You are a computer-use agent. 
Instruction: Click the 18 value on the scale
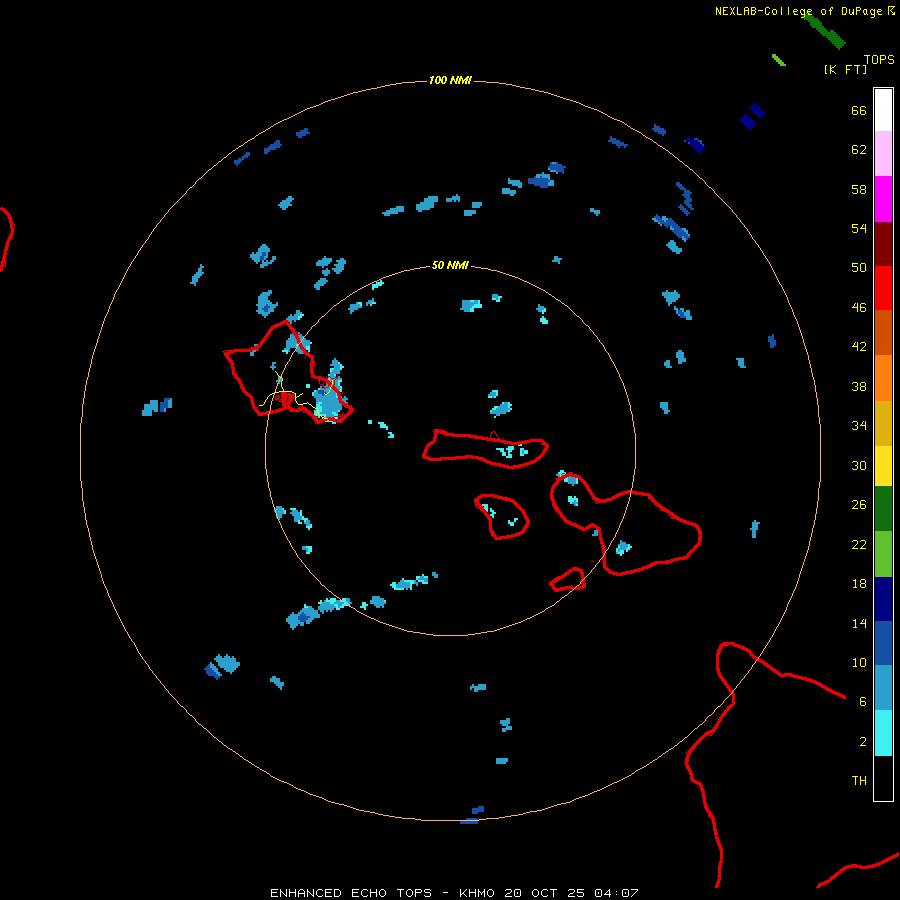pyautogui.click(x=859, y=584)
